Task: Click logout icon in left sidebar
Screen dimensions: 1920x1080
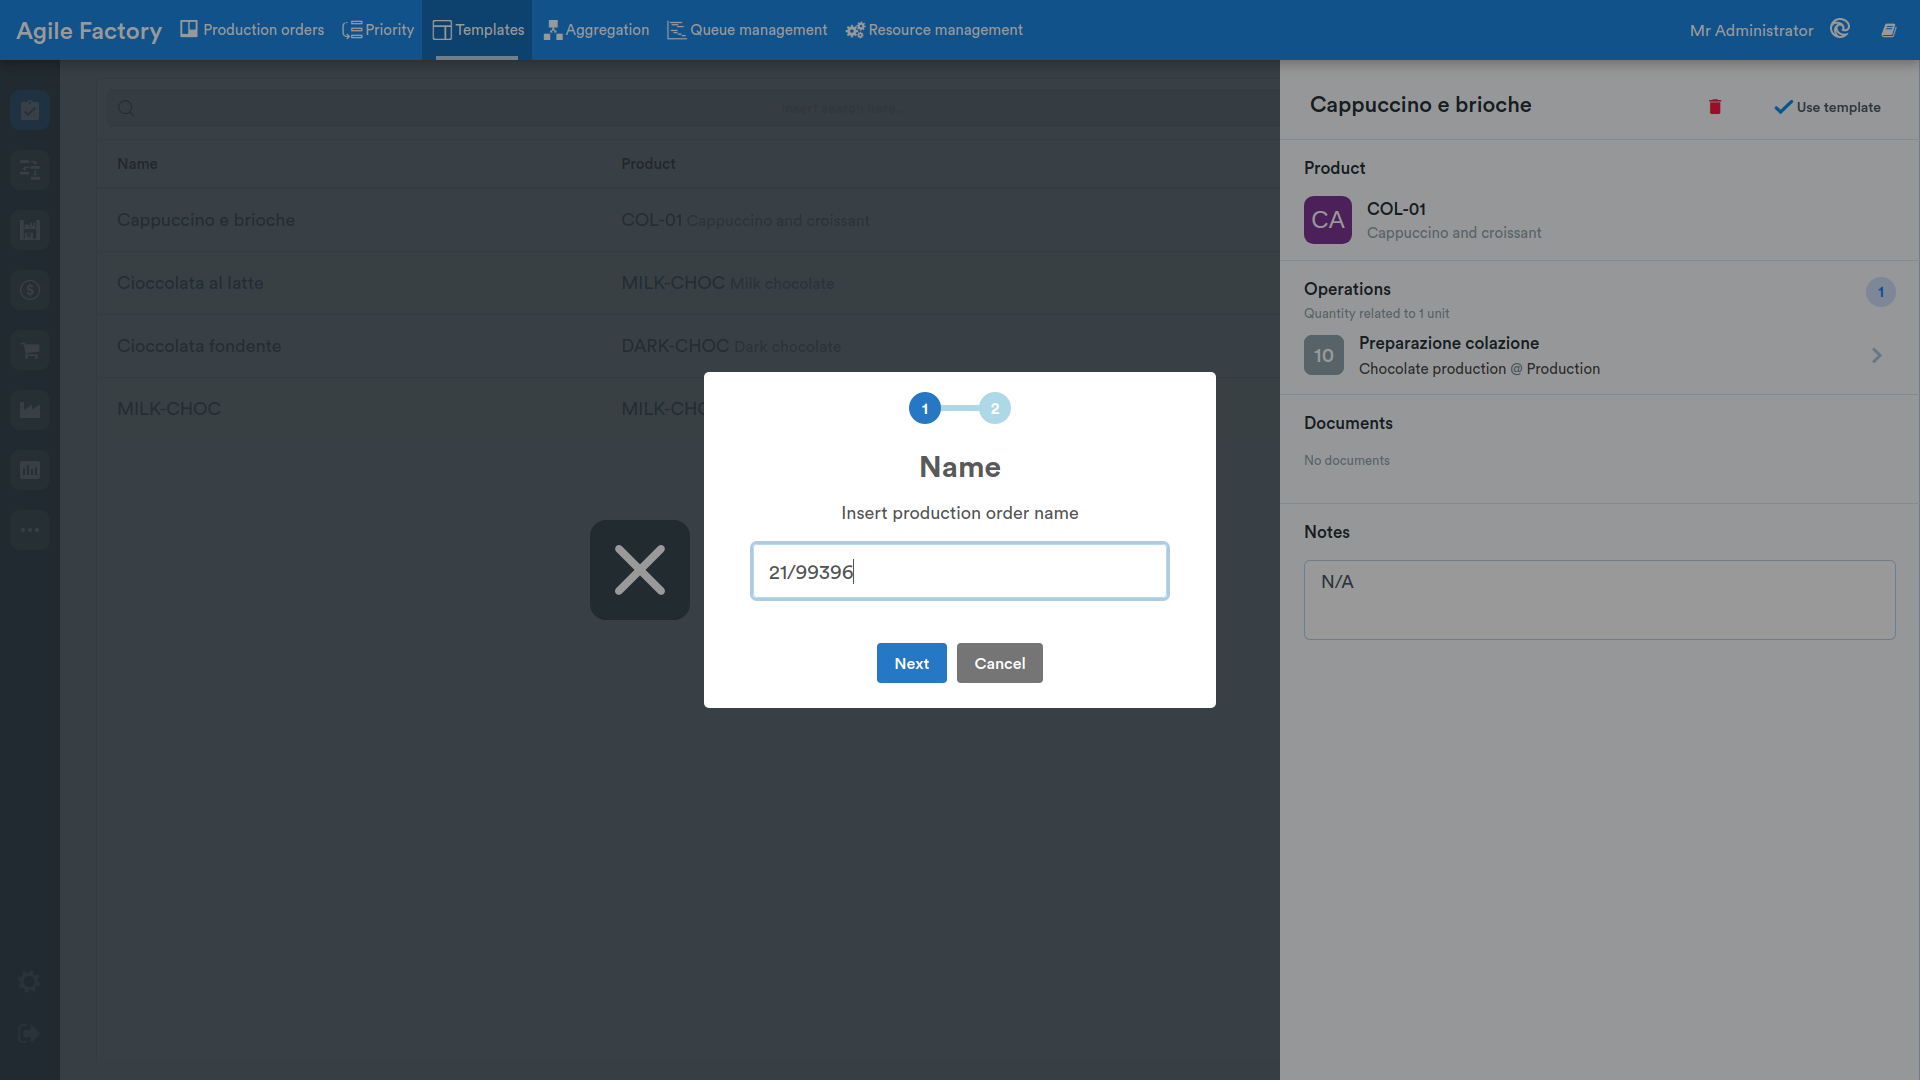Action: (x=29, y=1033)
